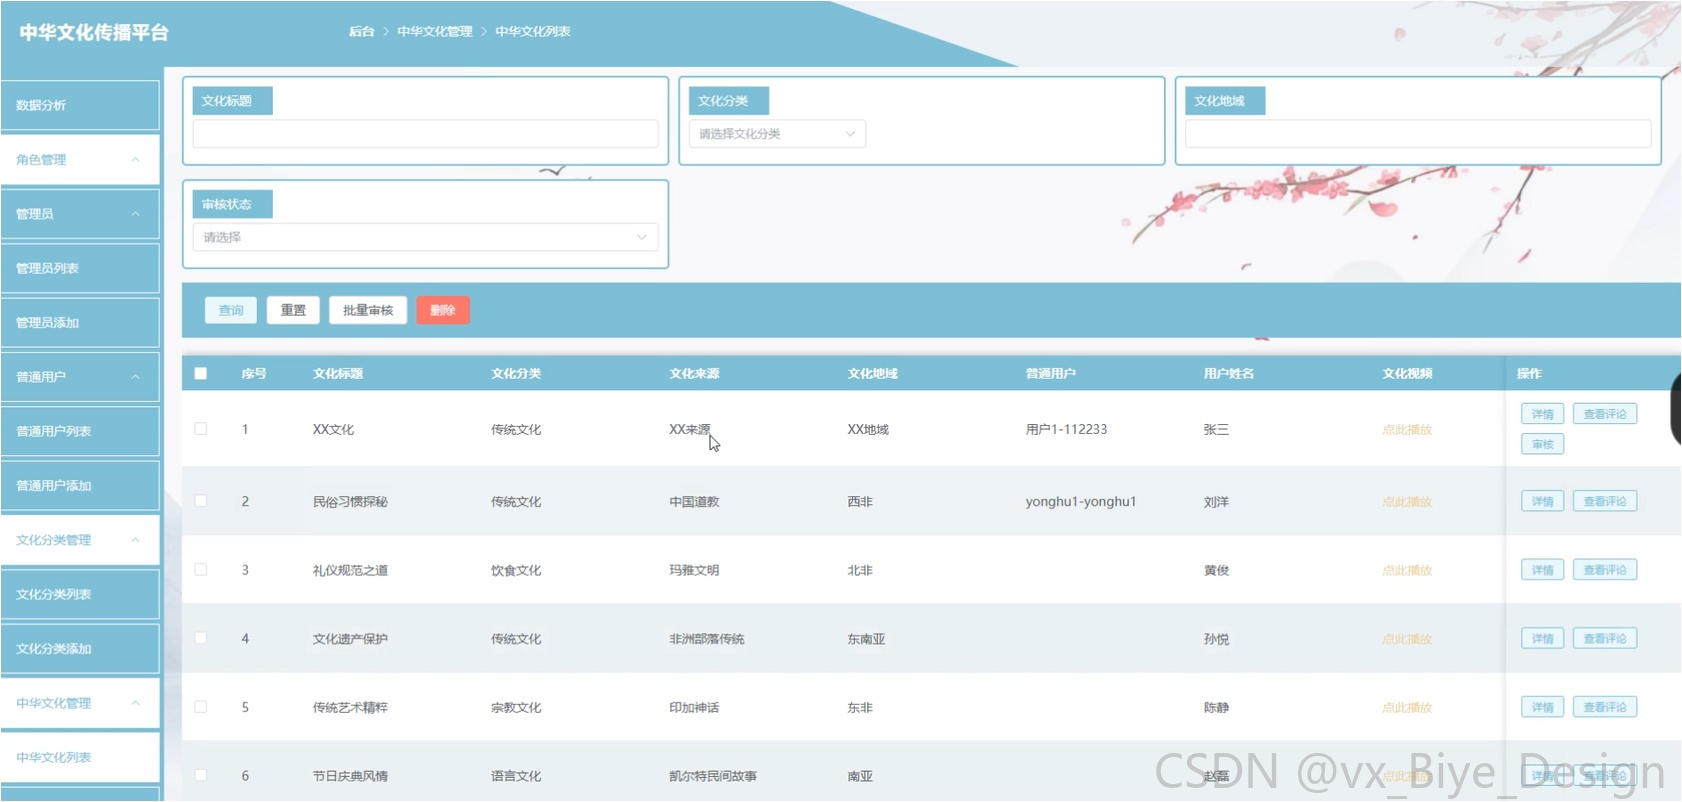This screenshot has width=1682, height=802.
Task: Collapse the 中华文化管理 sidebar group
Action: (80, 703)
